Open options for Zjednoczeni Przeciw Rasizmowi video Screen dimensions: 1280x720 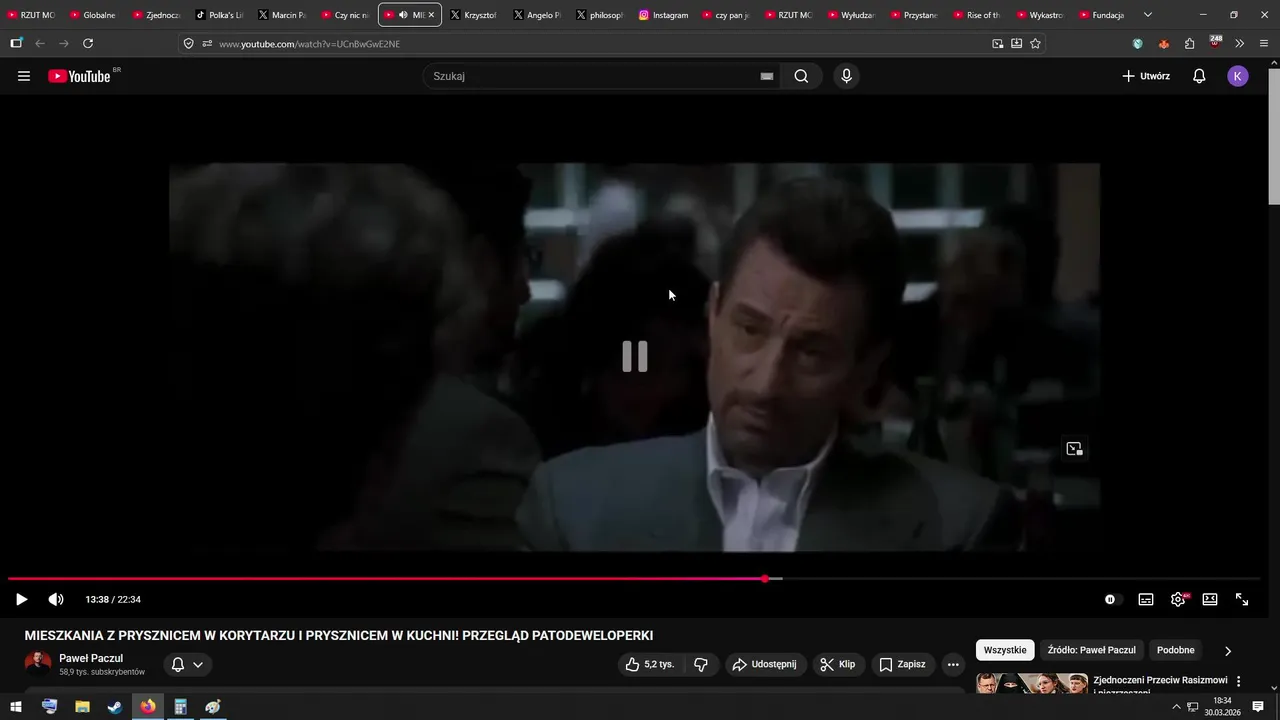tap(1239, 681)
